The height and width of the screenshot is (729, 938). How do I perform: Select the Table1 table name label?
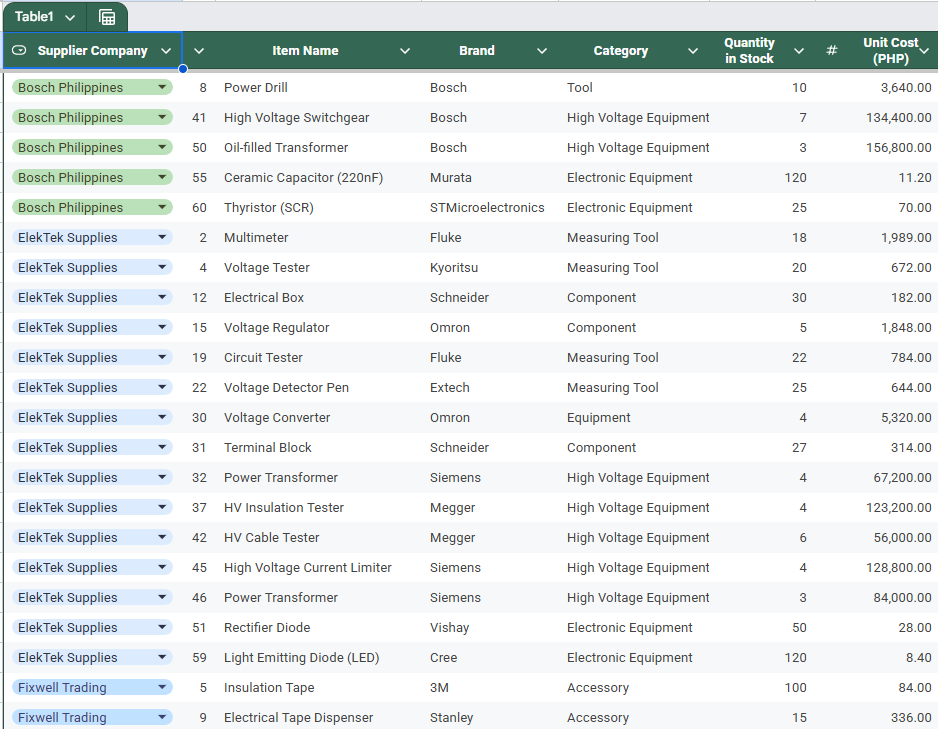(x=34, y=17)
